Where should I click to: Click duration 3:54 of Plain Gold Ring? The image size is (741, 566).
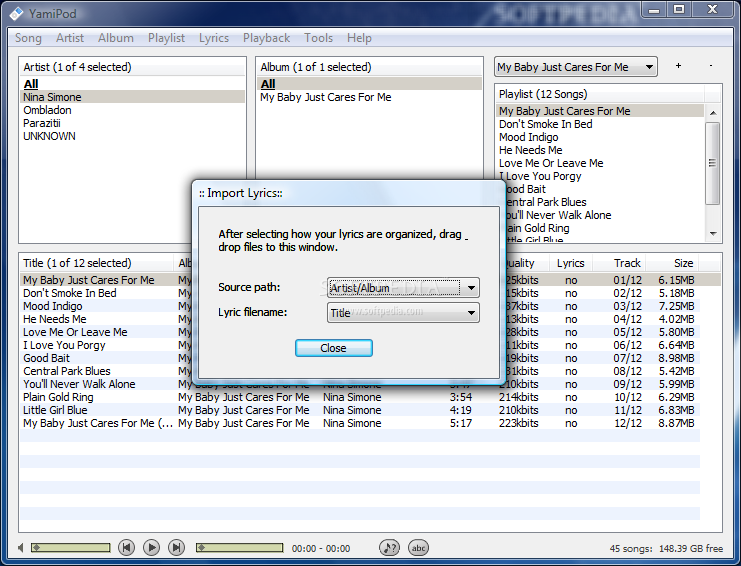click(460, 397)
